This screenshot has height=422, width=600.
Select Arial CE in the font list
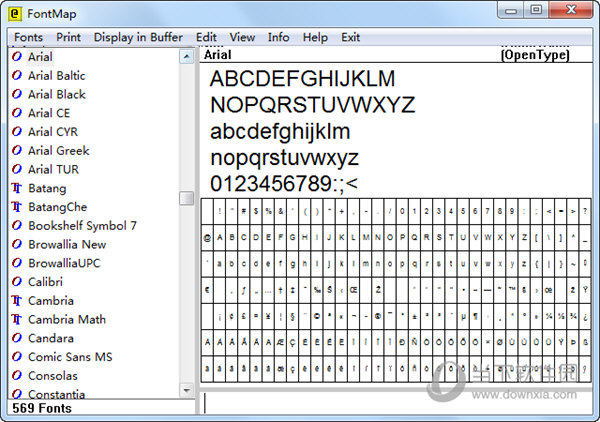(49, 113)
